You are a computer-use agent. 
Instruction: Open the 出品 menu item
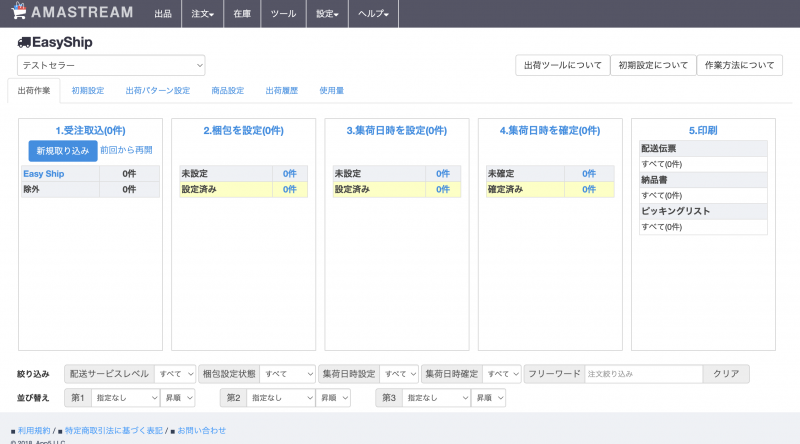coord(163,14)
